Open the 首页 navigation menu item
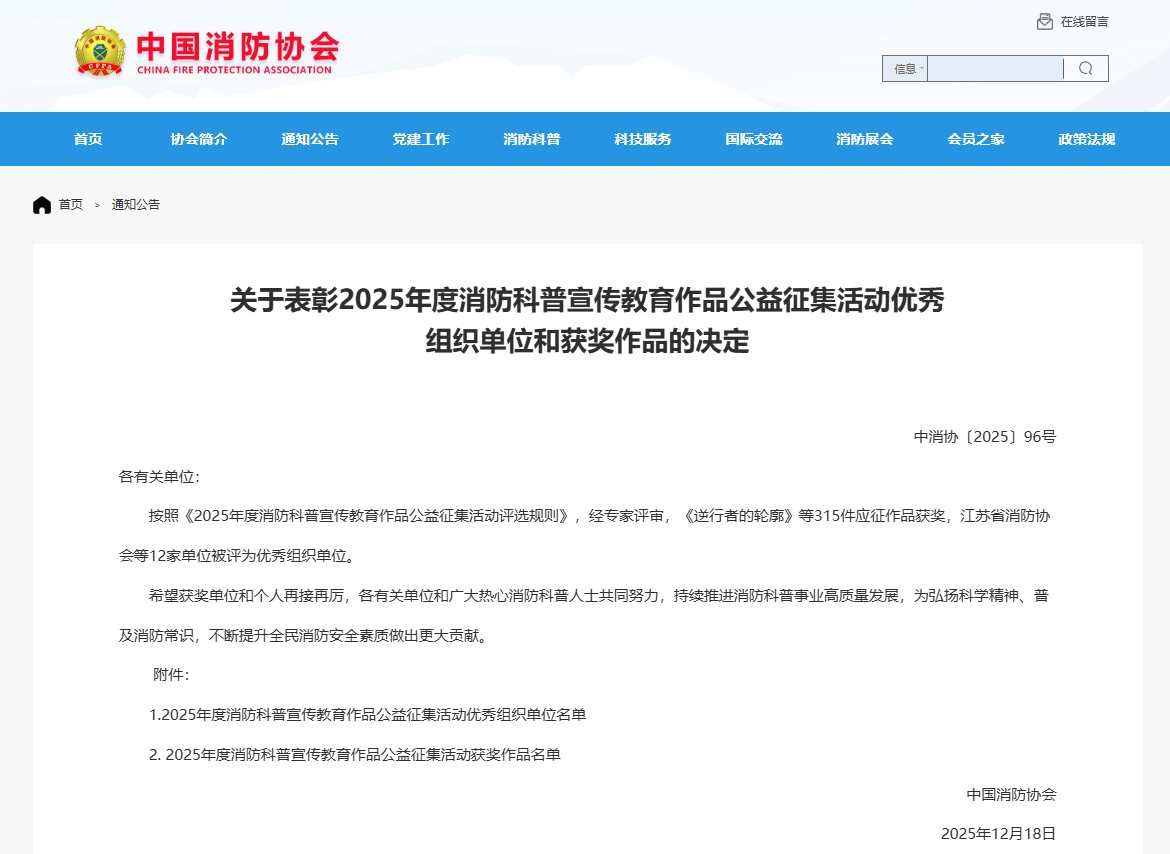The width and height of the screenshot is (1170, 854). (x=88, y=139)
